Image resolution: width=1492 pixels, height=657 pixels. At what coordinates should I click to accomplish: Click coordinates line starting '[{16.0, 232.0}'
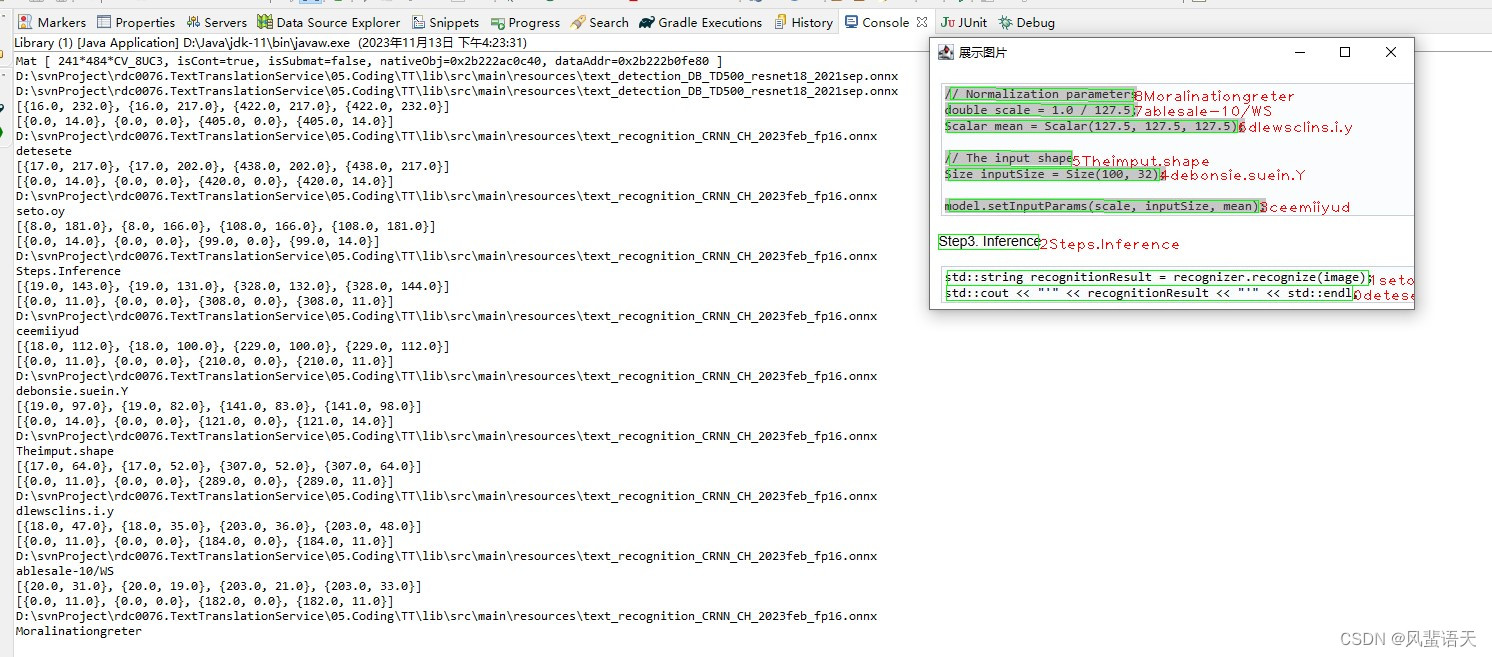(219, 106)
